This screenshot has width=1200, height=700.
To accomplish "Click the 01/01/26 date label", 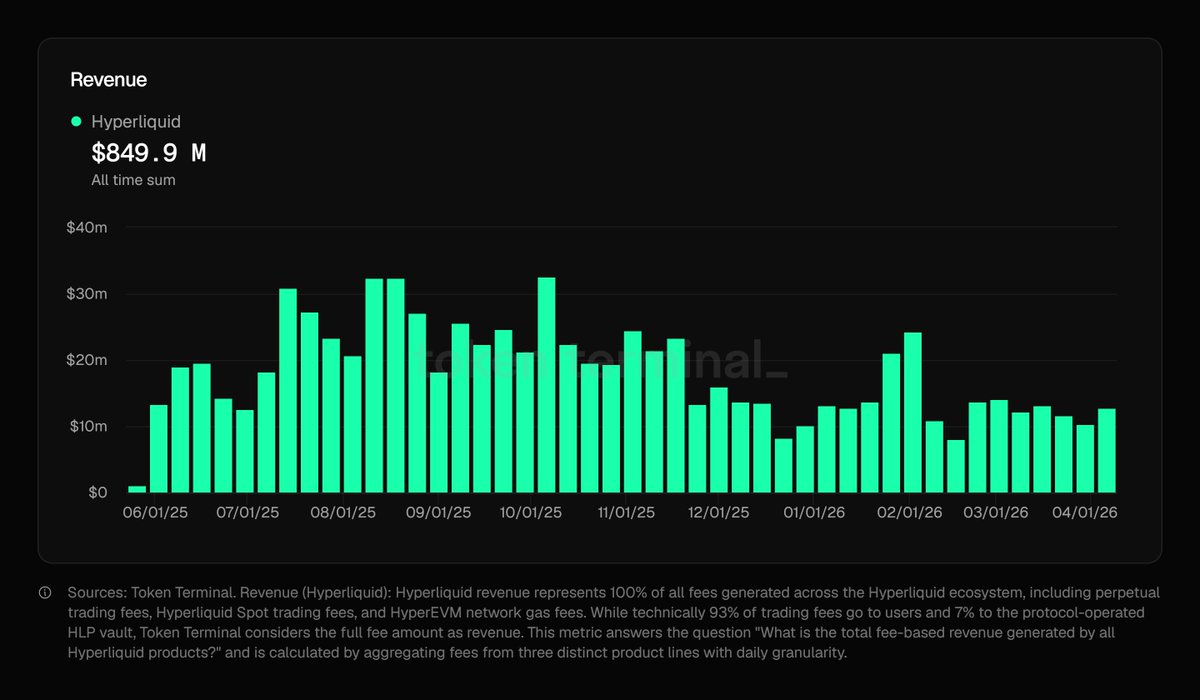I will tap(814, 512).
